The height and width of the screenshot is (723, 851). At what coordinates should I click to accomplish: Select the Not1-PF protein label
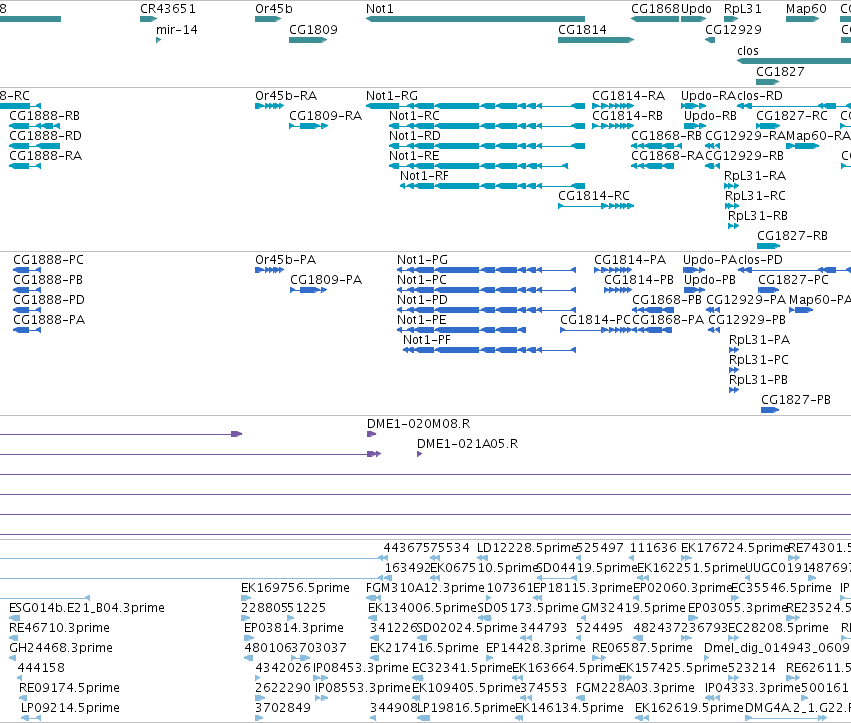click(x=427, y=339)
